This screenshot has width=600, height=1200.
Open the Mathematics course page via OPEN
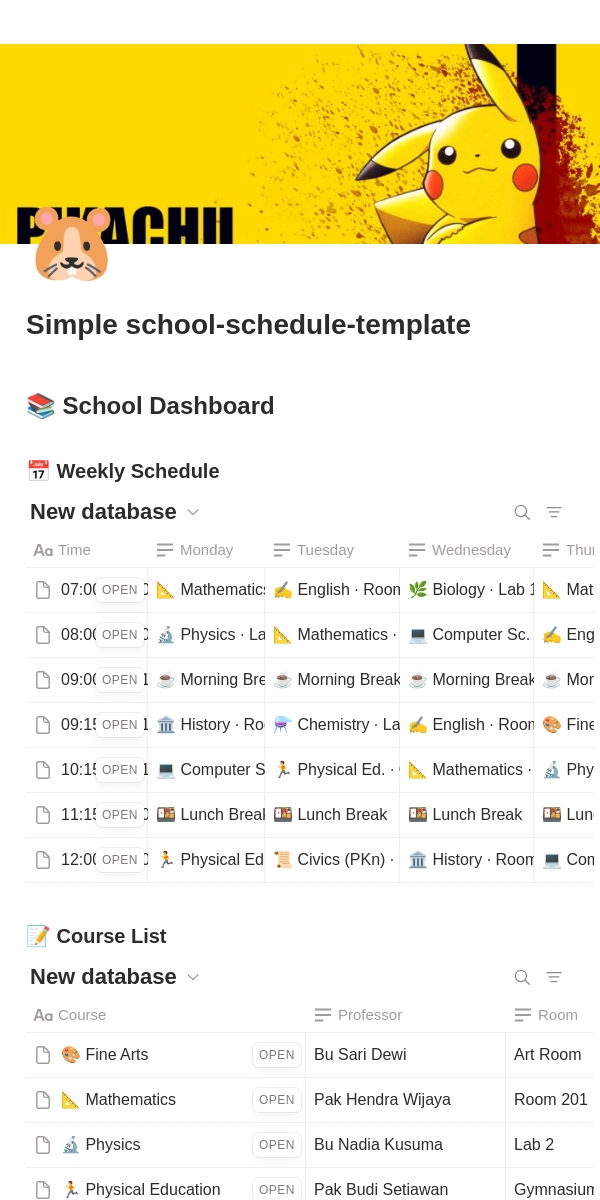[x=277, y=1100]
